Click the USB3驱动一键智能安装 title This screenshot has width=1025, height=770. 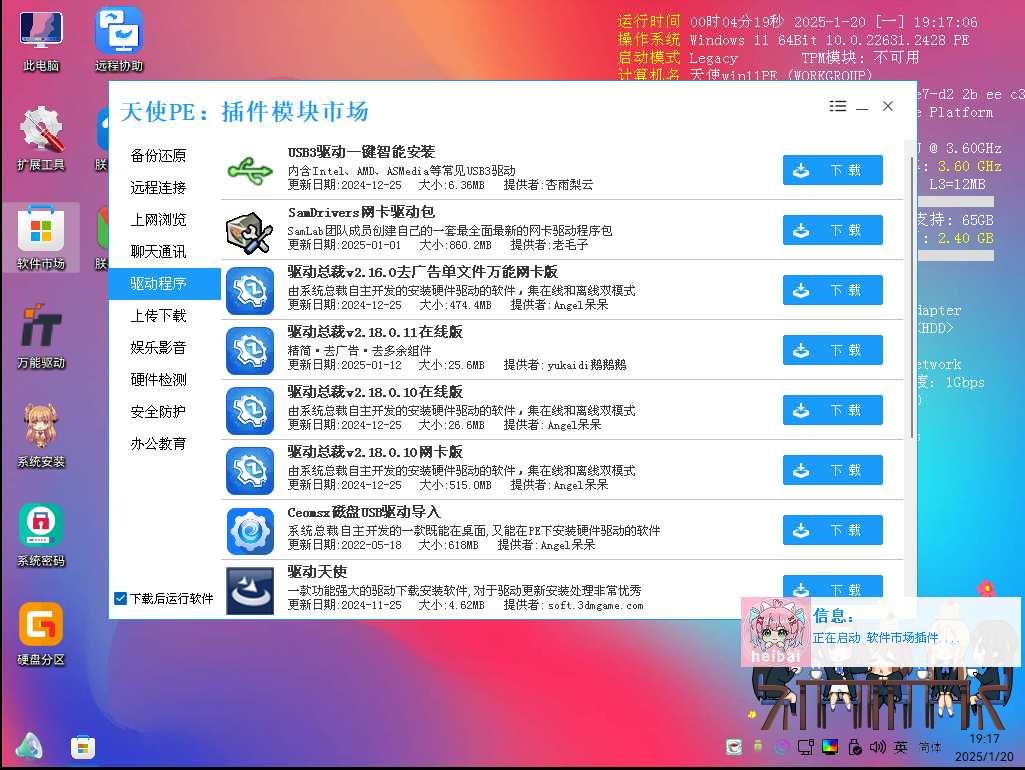(361, 152)
